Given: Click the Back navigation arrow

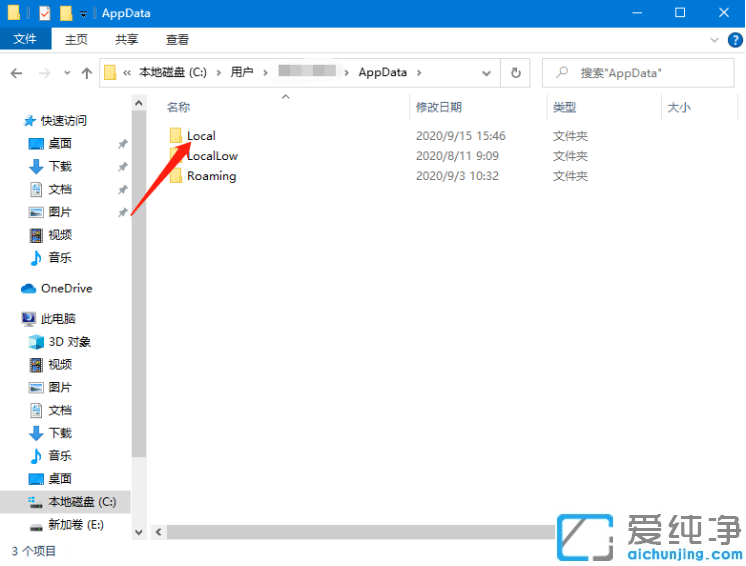Looking at the screenshot, I should pos(16,73).
